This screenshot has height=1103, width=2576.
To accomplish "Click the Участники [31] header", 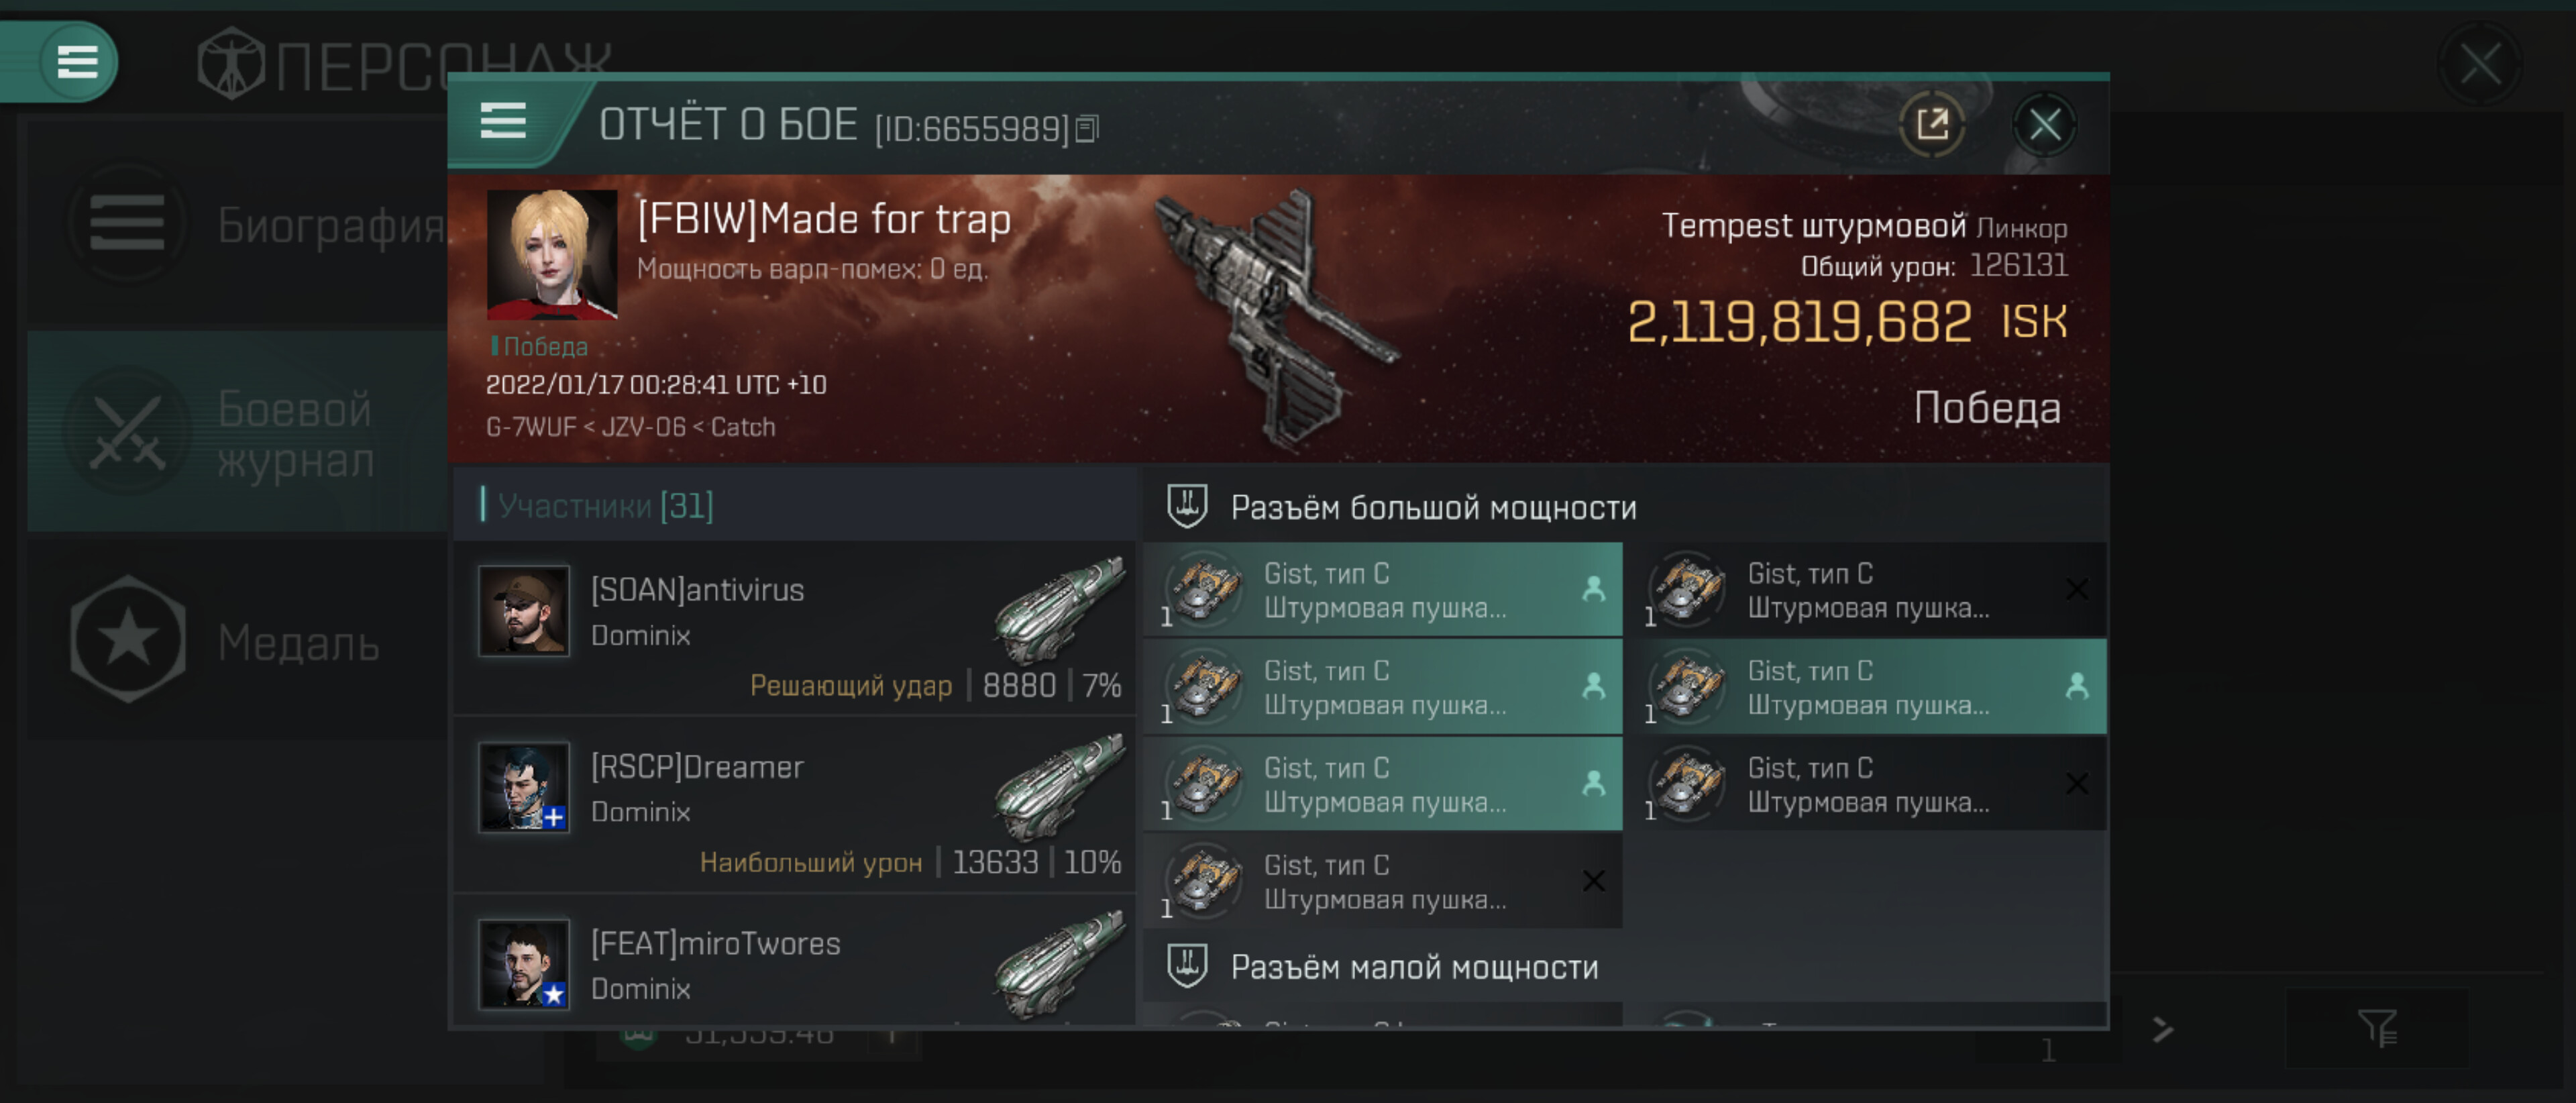I will click(605, 506).
